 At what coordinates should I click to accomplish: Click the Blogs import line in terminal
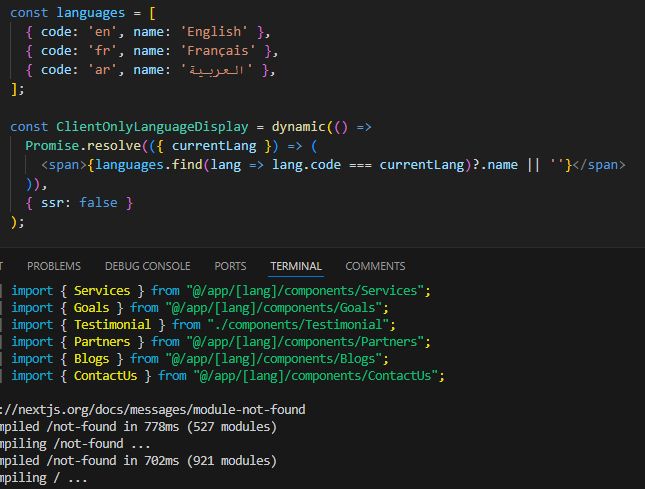(200, 359)
